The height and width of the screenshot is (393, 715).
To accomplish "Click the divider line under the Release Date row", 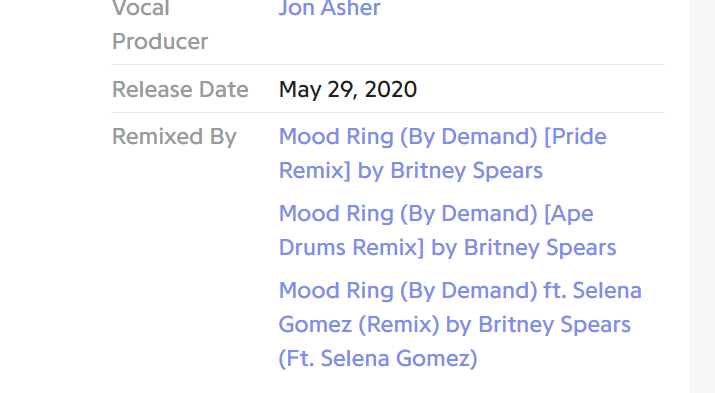I will coord(388,112).
